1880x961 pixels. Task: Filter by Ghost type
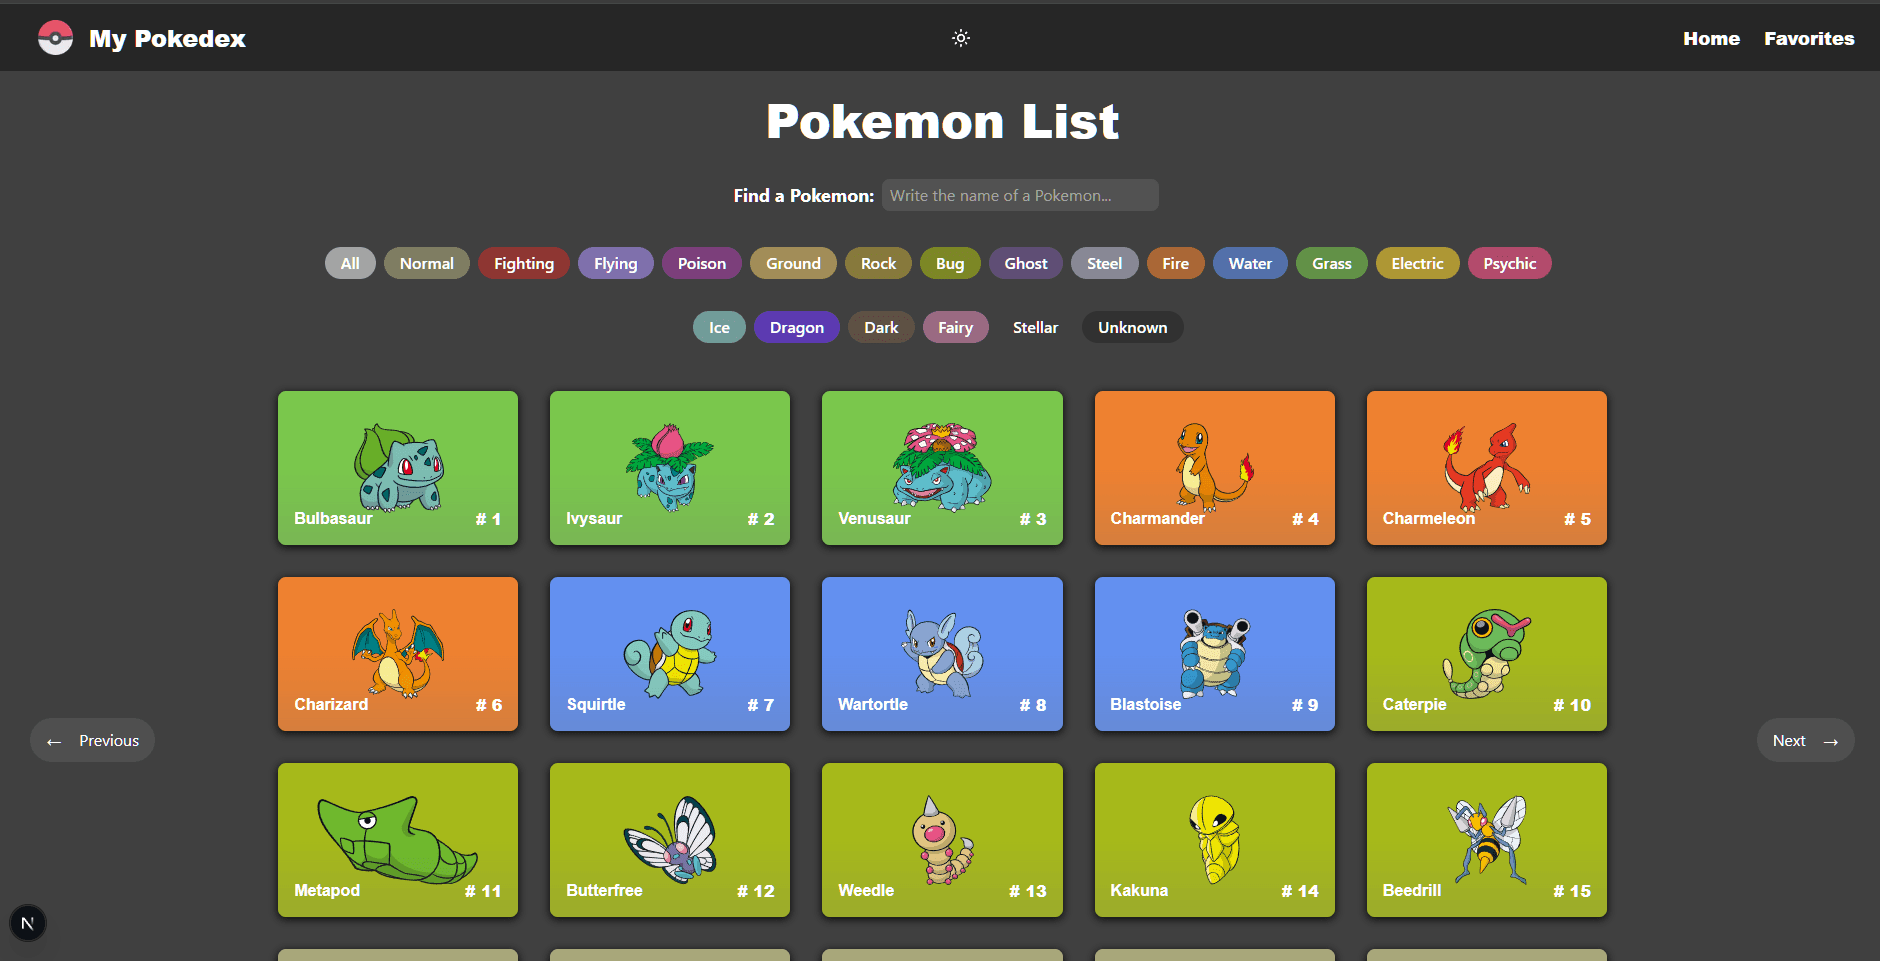(x=1026, y=263)
